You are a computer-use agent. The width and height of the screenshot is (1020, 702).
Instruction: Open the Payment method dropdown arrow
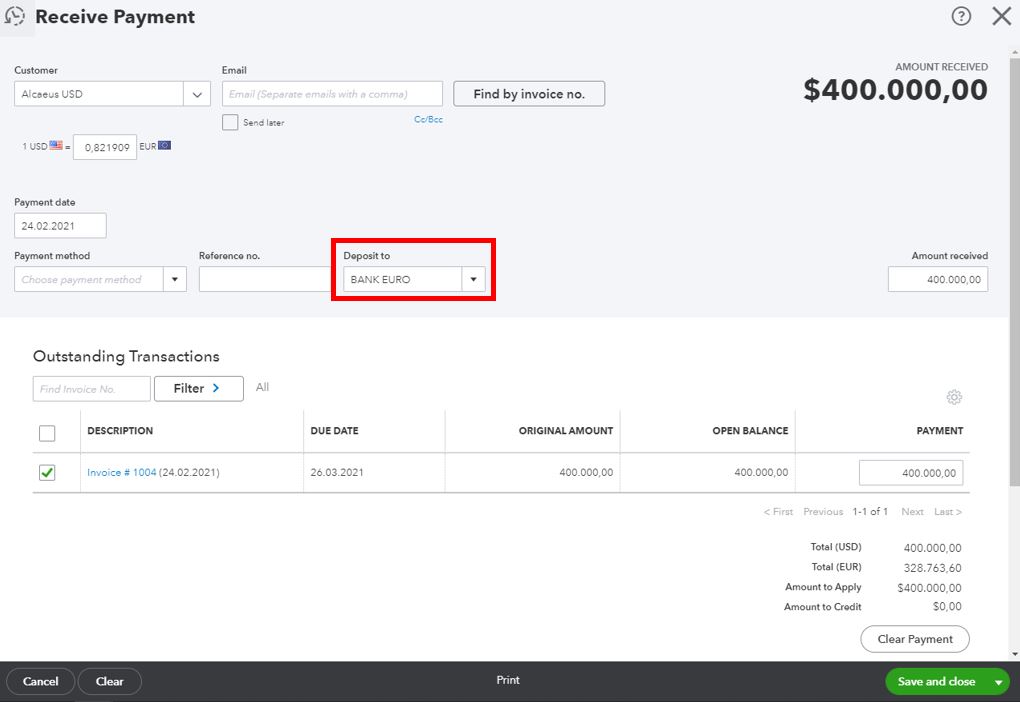(x=174, y=279)
